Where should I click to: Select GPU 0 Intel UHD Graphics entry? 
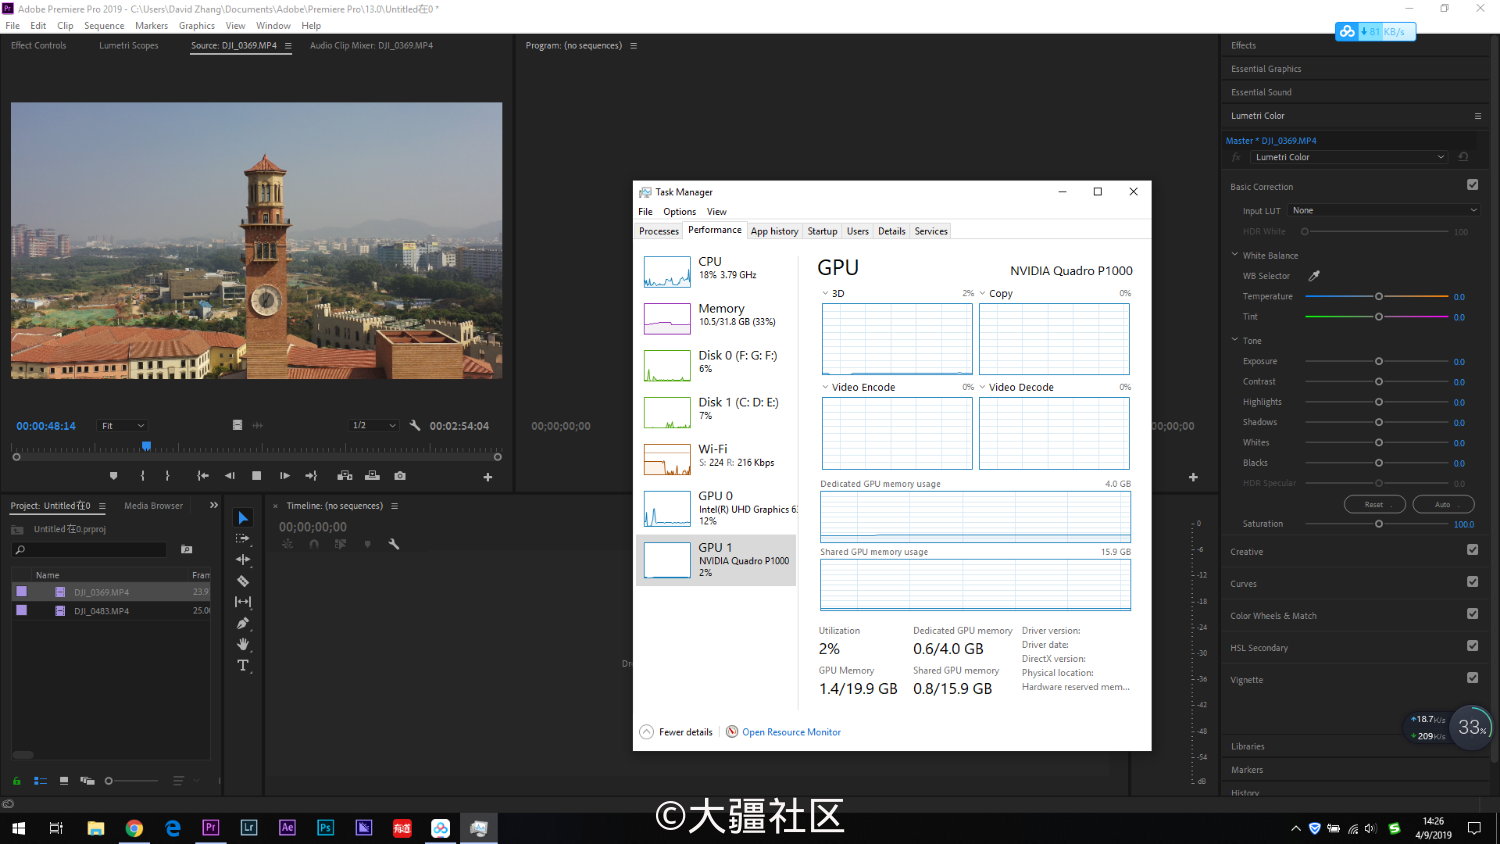716,509
